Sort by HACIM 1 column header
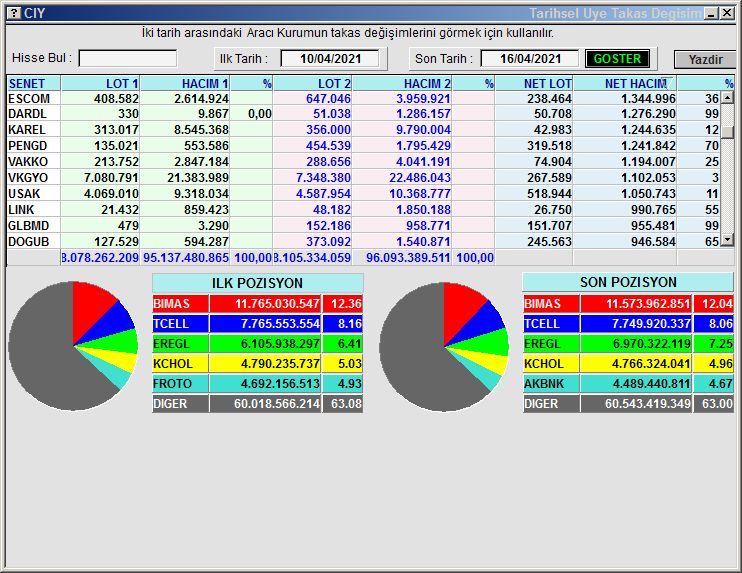Image resolution: width=742 pixels, height=573 pixels. point(185,83)
